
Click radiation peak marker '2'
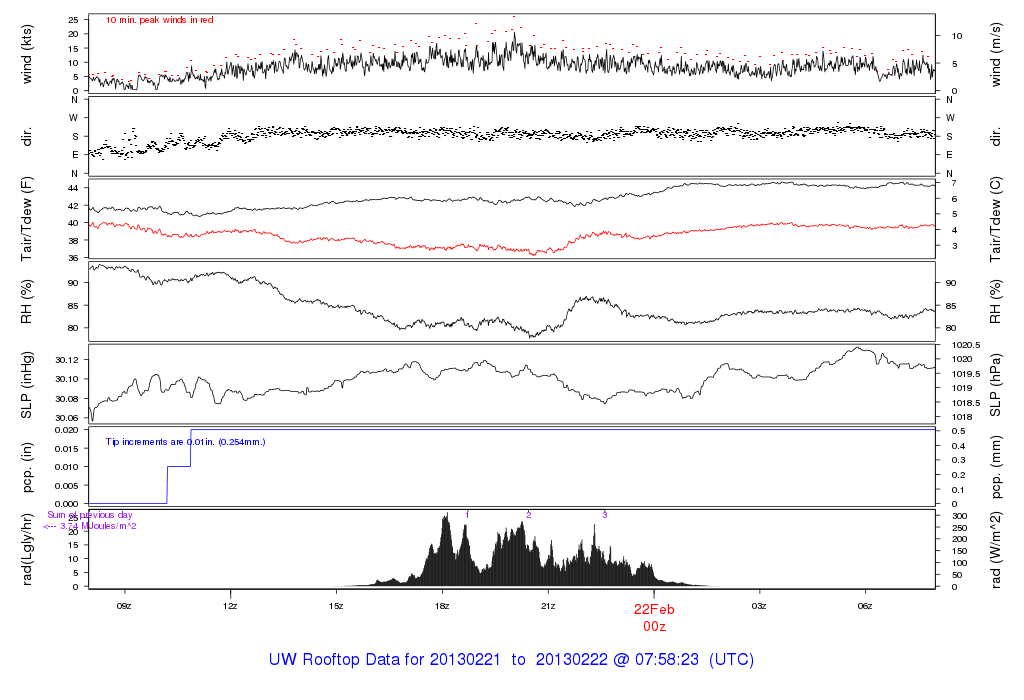pyautogui.click(x=528, y=515)
